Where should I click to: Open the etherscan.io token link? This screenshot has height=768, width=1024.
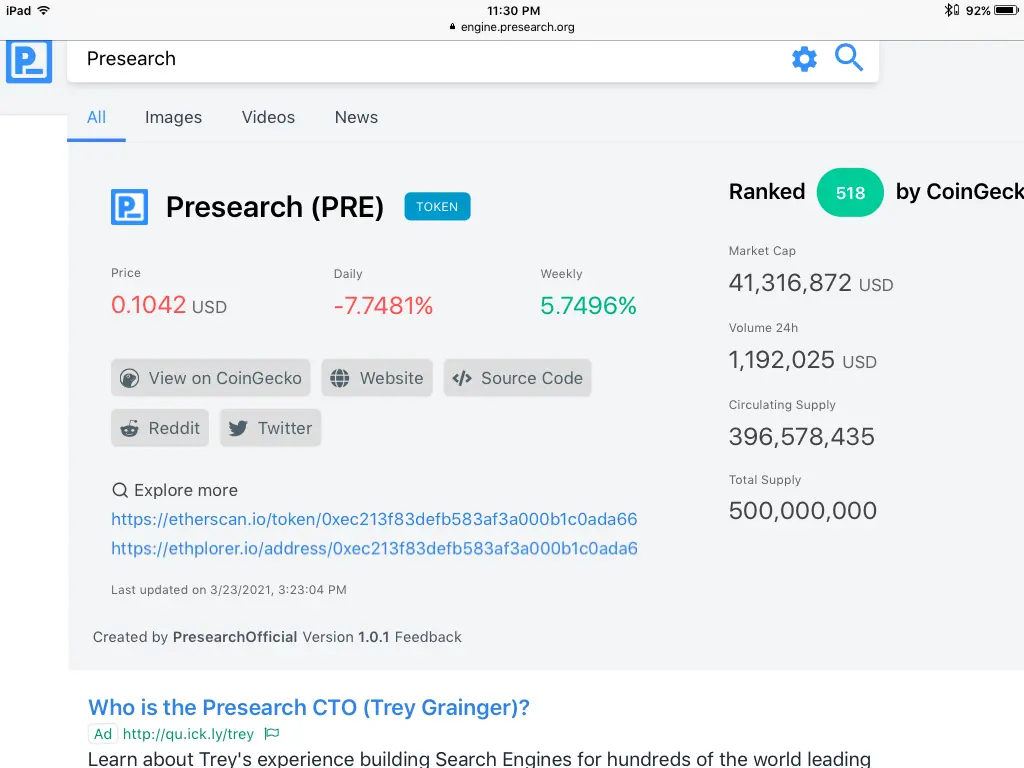(x=374, y=519)
